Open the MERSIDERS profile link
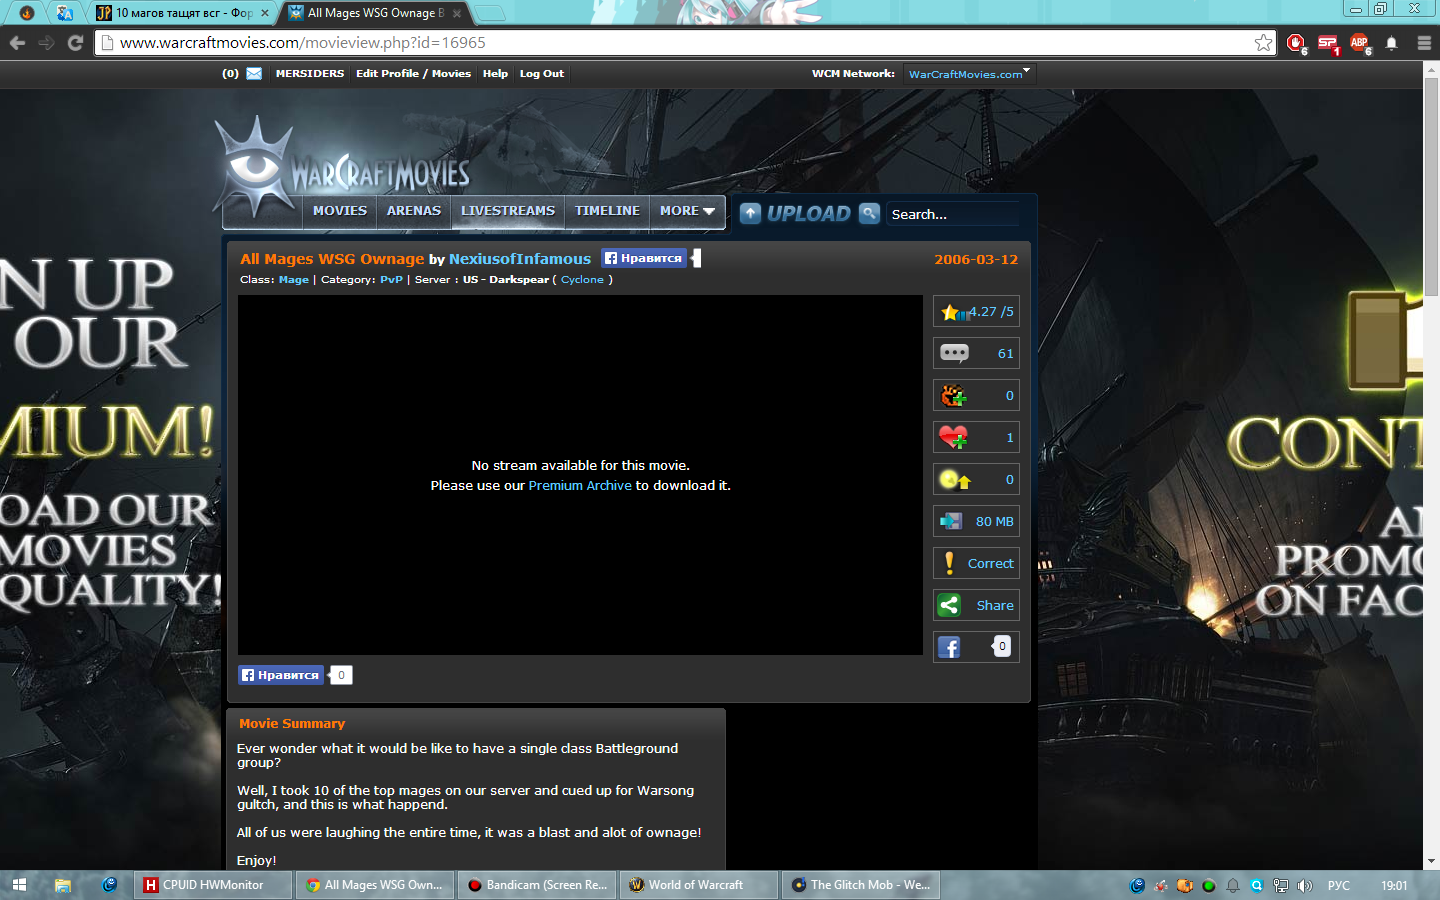This screenshot has width=1440, height=900. pos(310,73)
